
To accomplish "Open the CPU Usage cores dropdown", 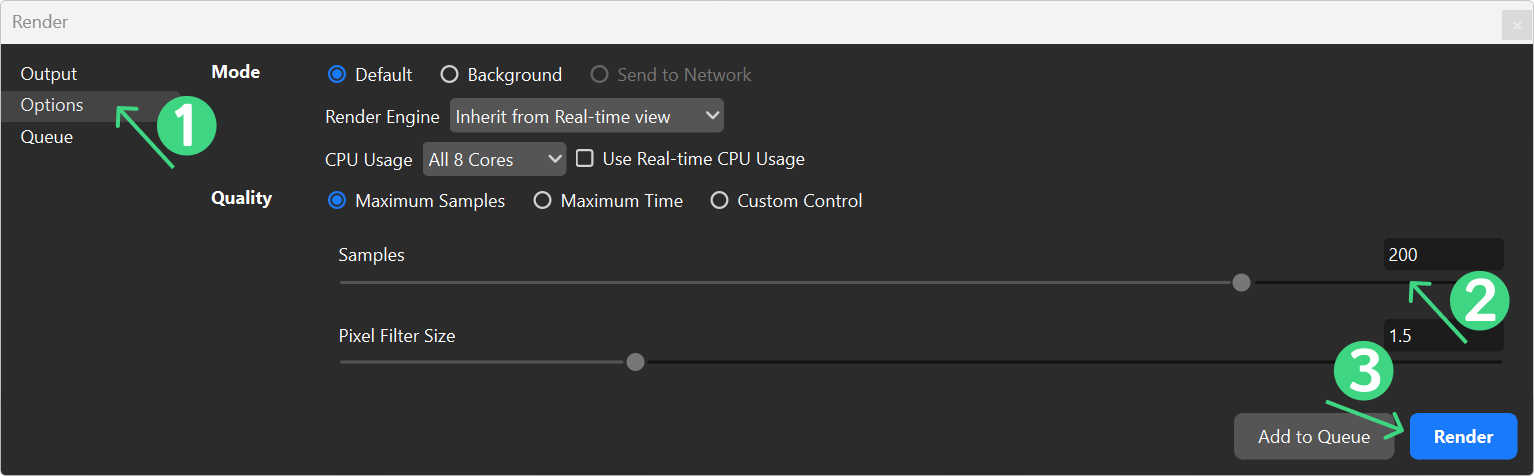I will 494,159.
